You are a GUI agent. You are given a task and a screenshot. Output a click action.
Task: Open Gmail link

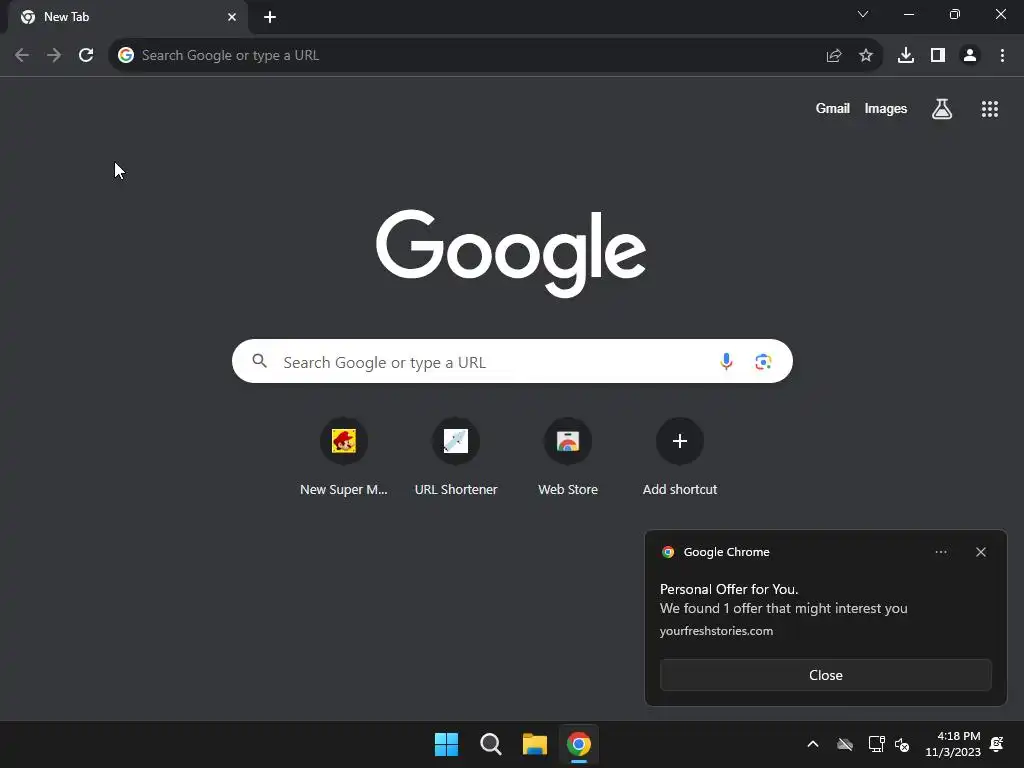coord(833,108)
